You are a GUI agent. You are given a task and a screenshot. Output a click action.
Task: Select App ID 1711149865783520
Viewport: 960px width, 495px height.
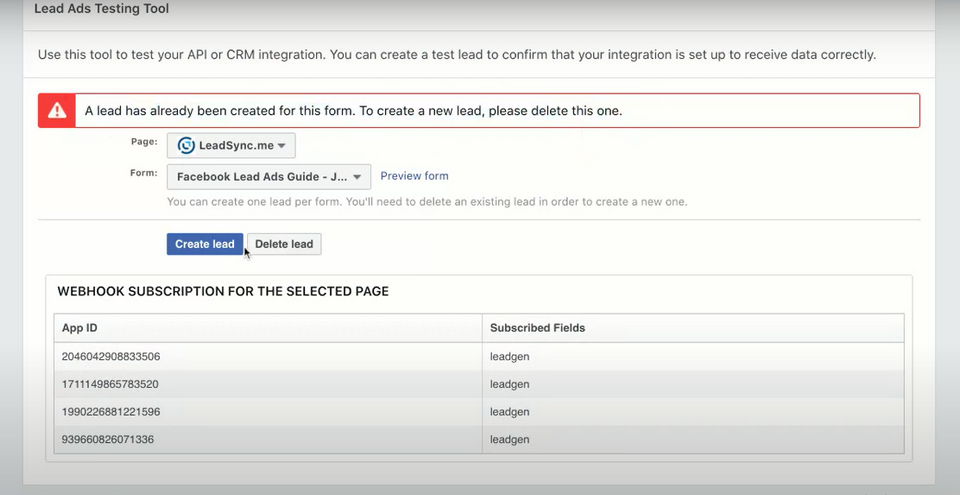point(110,384)
